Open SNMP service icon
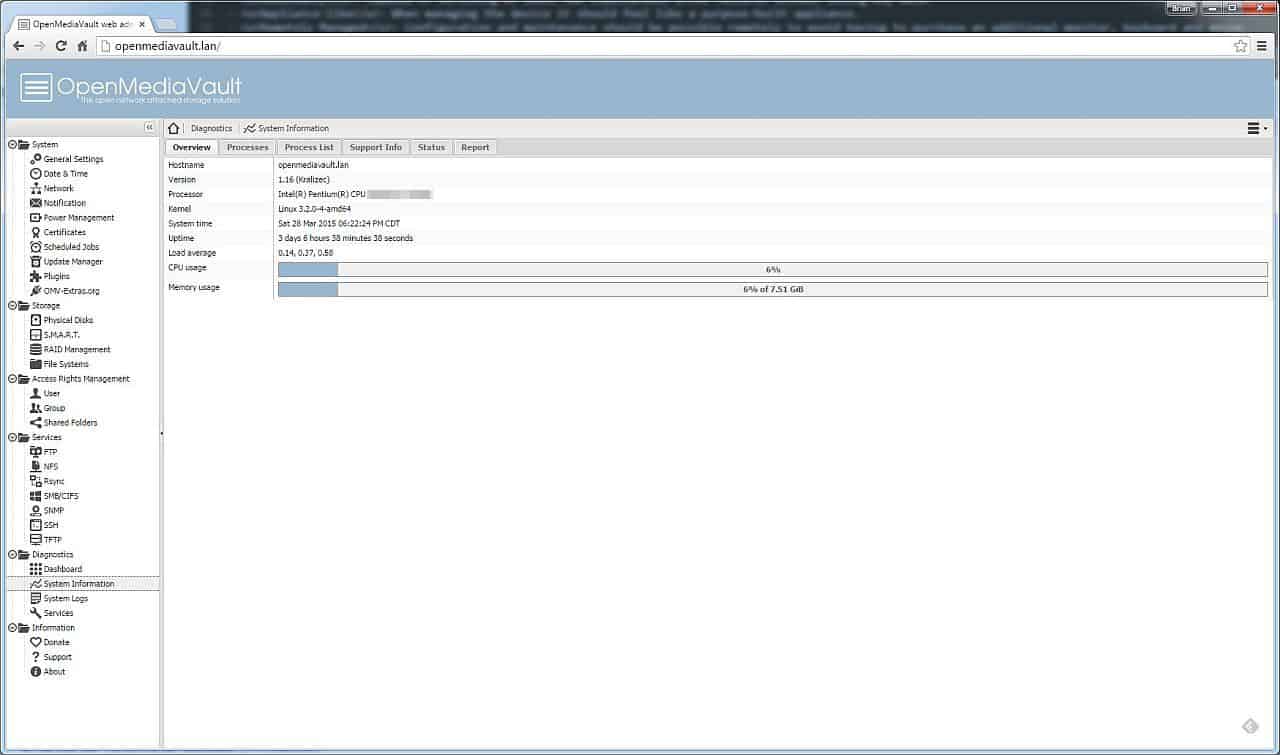 (x=36, y=511)
